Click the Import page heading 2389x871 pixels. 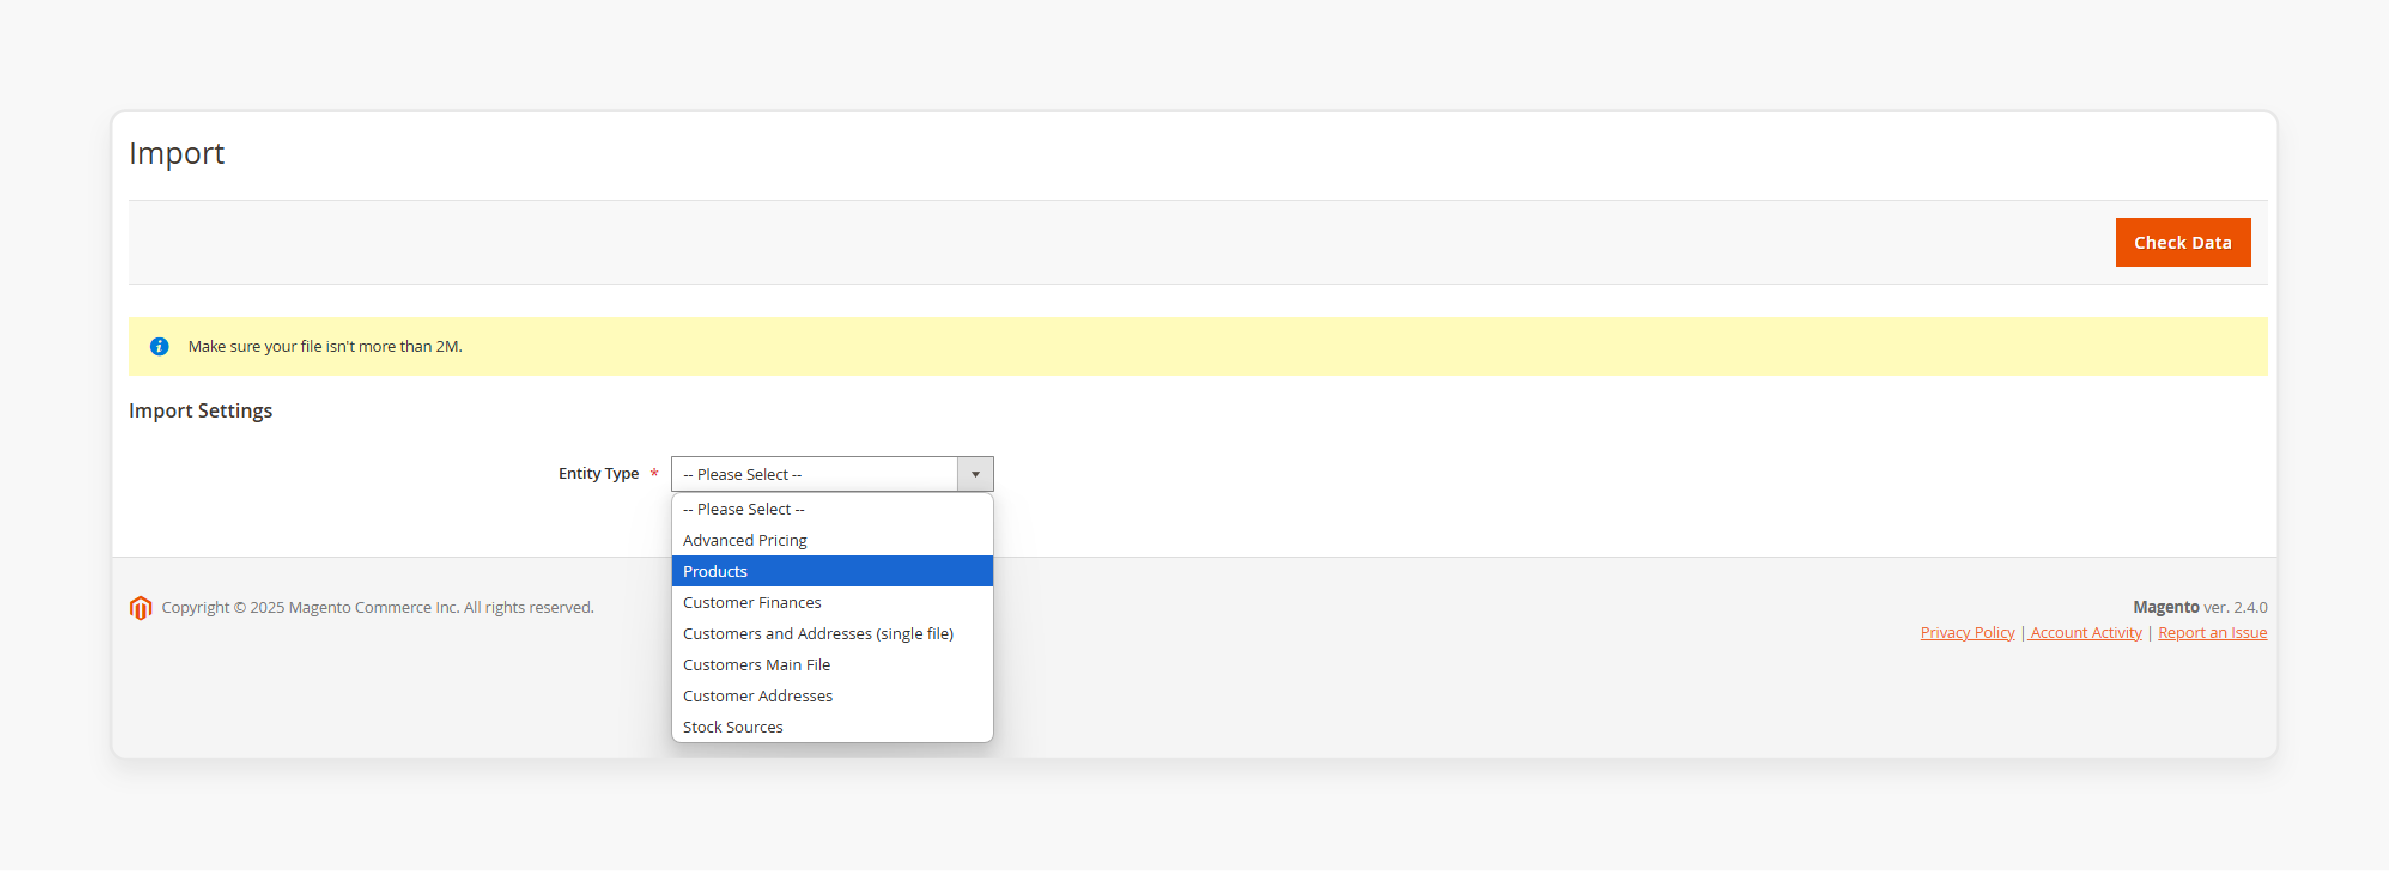pos(177,153)
